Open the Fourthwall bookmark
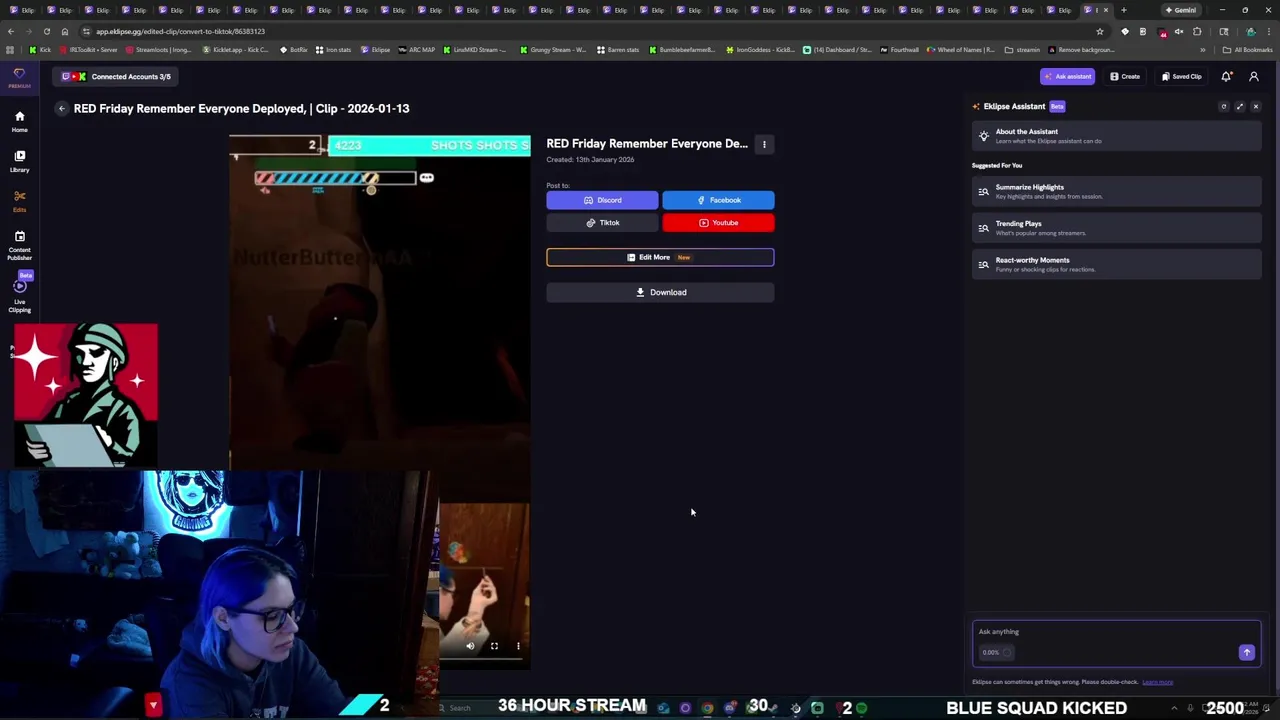This screenshot has height=720, width=1280. (899, 49)
